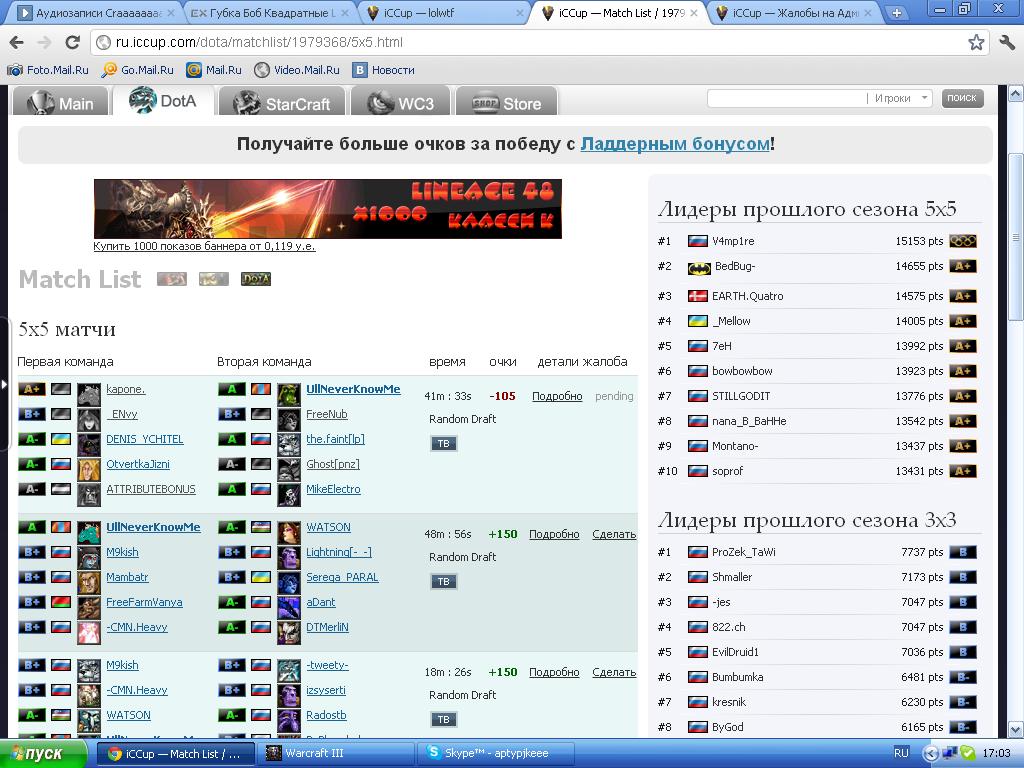Click the Lineage banner advertisement
Image resolution: width=1024 pixels, height=768 pixels.
328,209
